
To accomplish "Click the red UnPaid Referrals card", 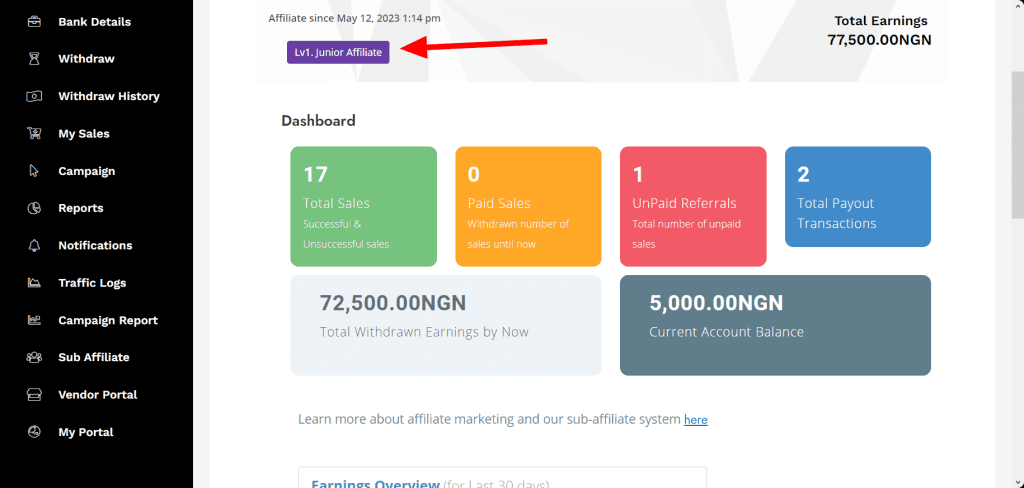I will point(693,207).
